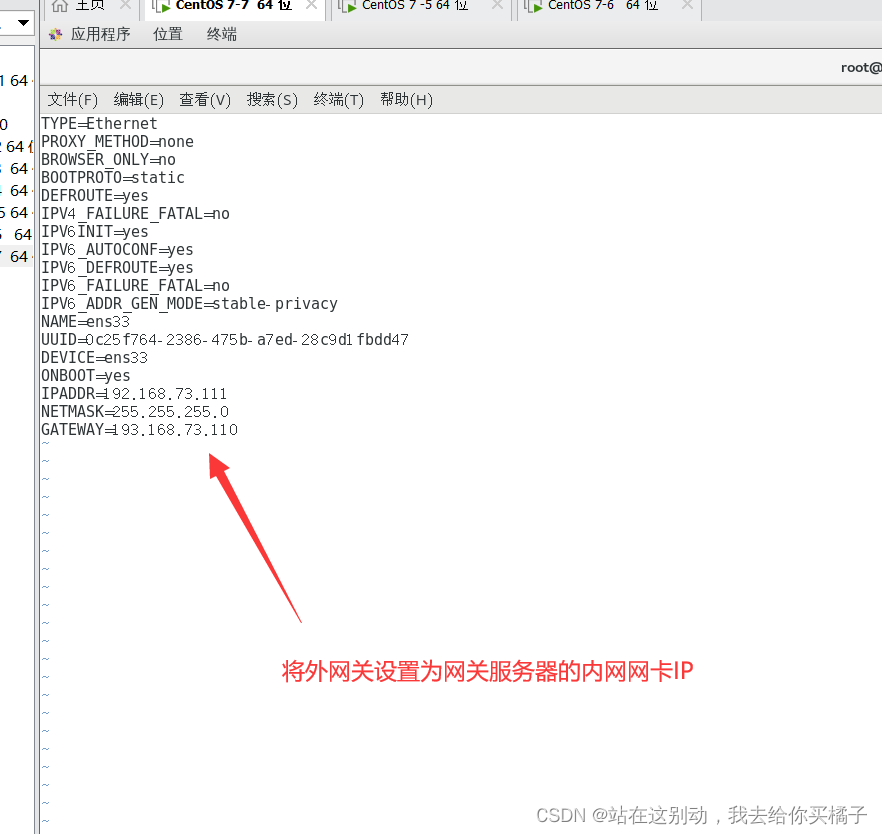Open the sidebar dropdown arrow
The width and height of the screenshot is (882, 834).
coord(23,22)
